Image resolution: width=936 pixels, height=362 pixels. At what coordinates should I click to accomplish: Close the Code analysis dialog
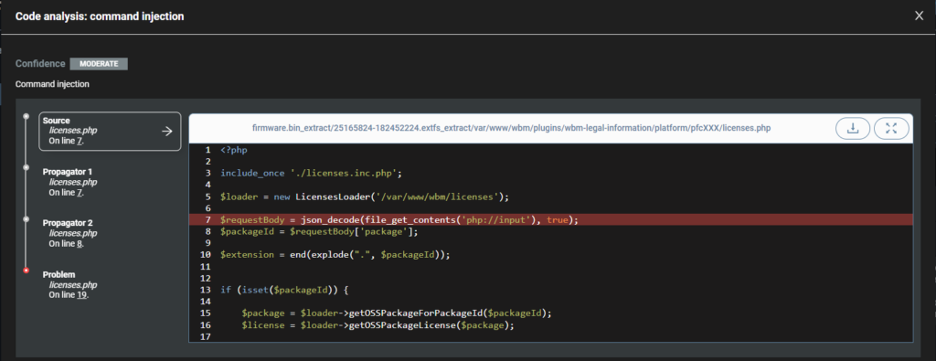pos(919,16)
